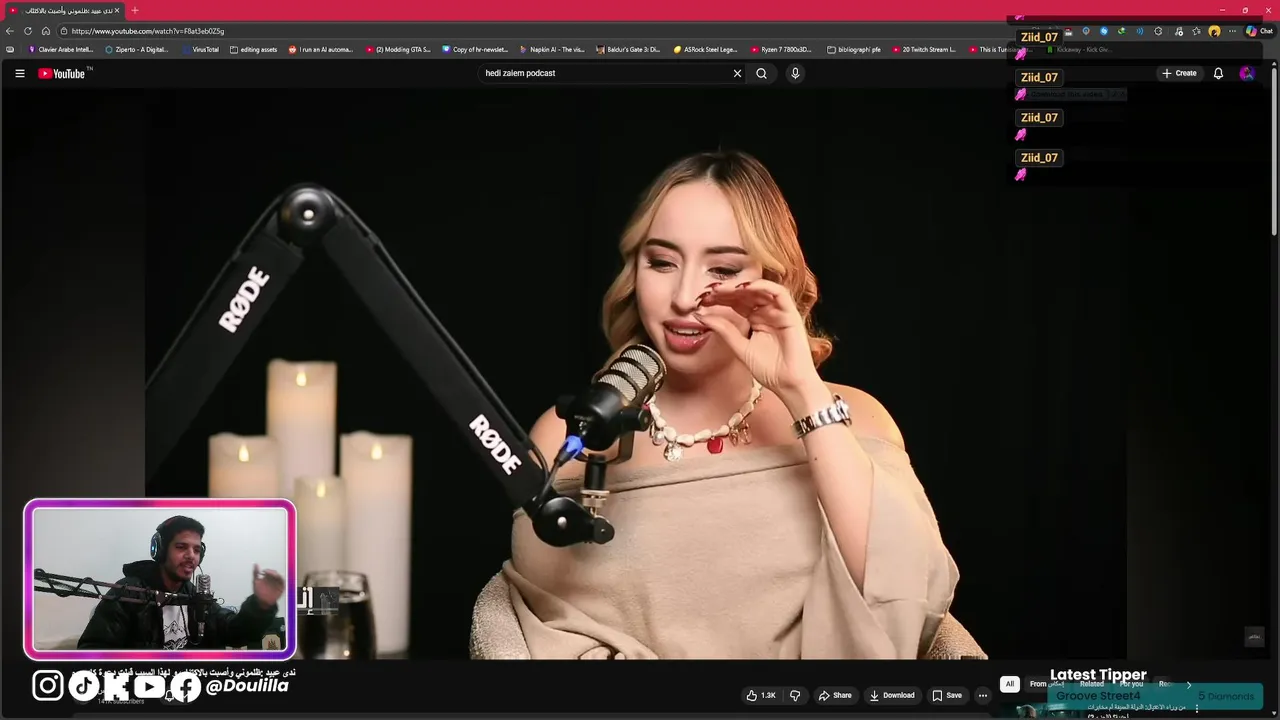Open browser Settings and more menu

tap(1232, 31)
